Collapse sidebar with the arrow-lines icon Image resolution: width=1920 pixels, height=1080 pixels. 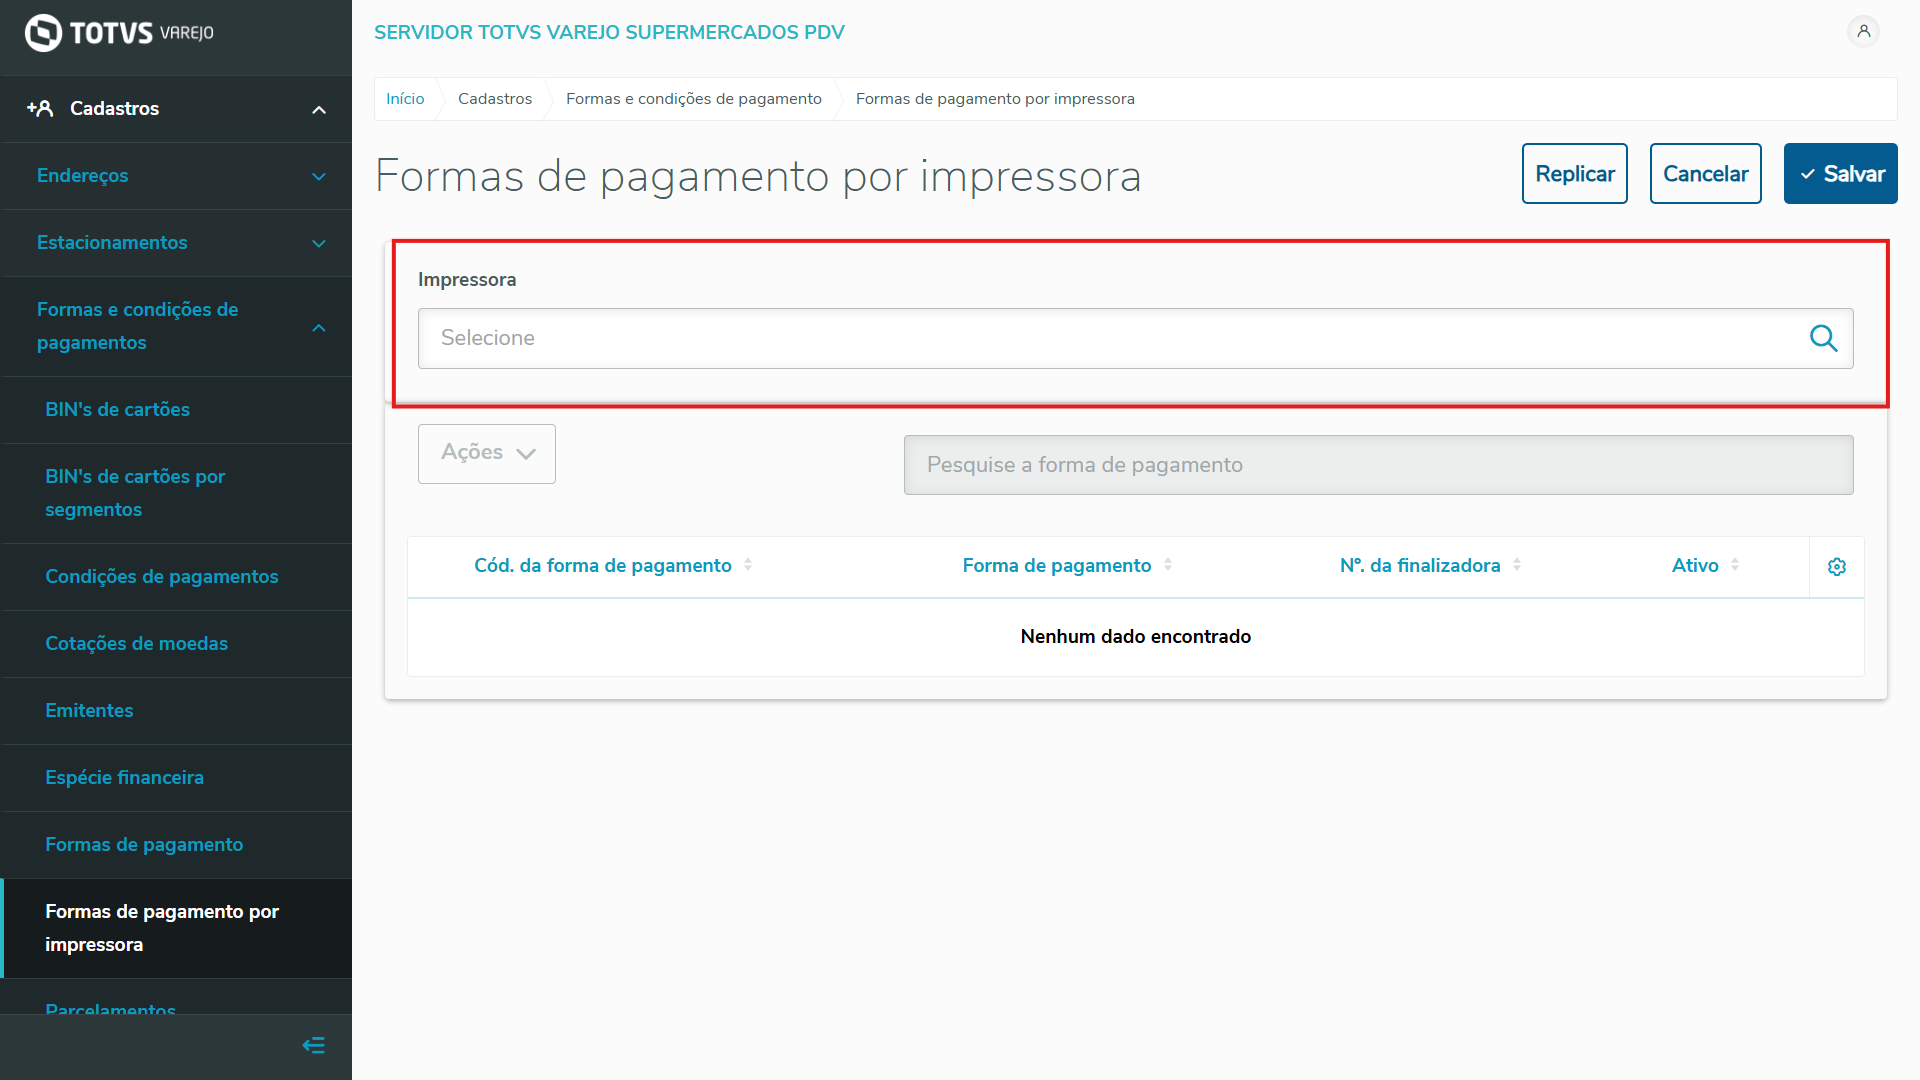[313, 1045]
